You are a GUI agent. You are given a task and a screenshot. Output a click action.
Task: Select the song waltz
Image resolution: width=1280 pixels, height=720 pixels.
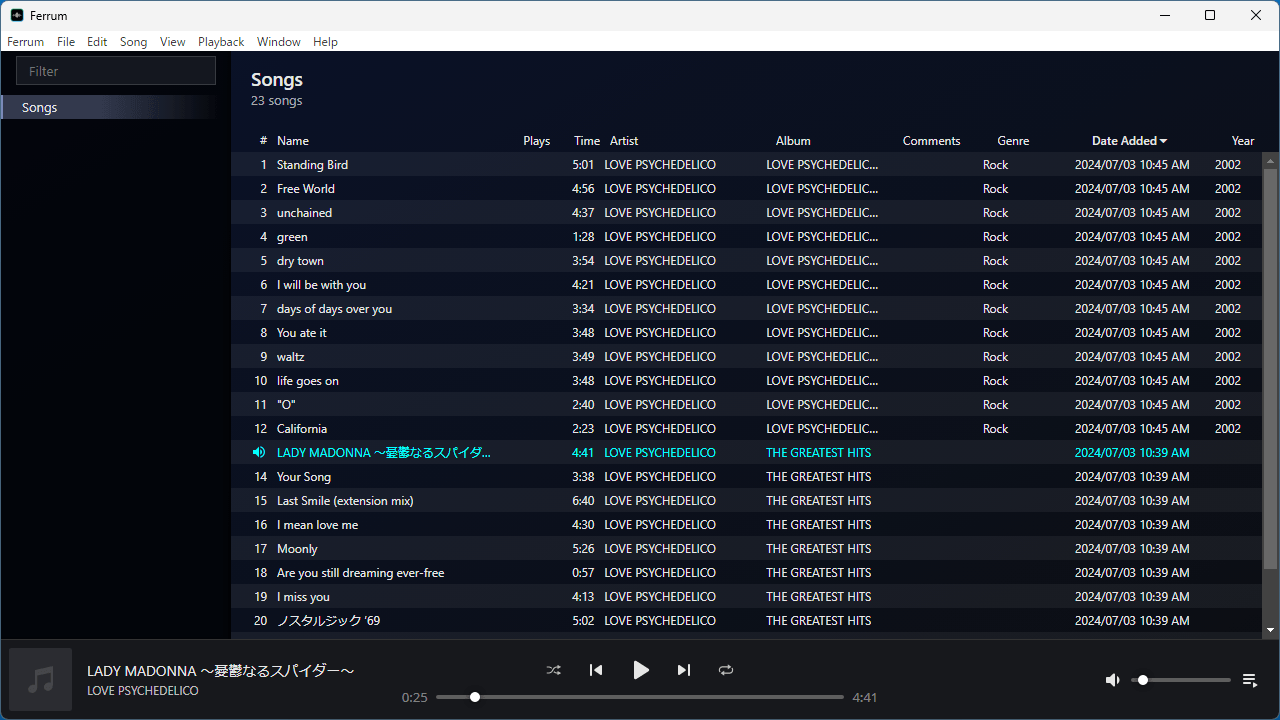pyautogui.click(x=747, y=357)
